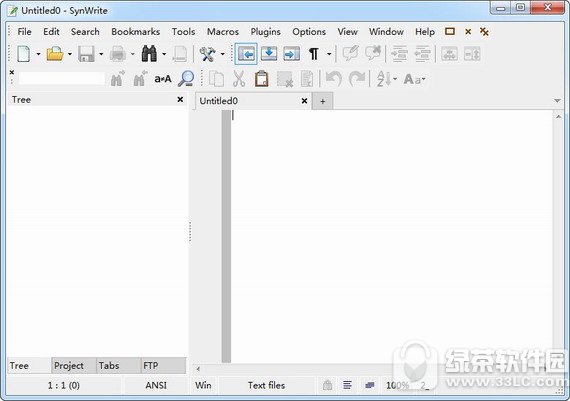The image size is (570, 401).
Task: Open the Edit menu
Action: pyautogui.click(x=51, y=32)
